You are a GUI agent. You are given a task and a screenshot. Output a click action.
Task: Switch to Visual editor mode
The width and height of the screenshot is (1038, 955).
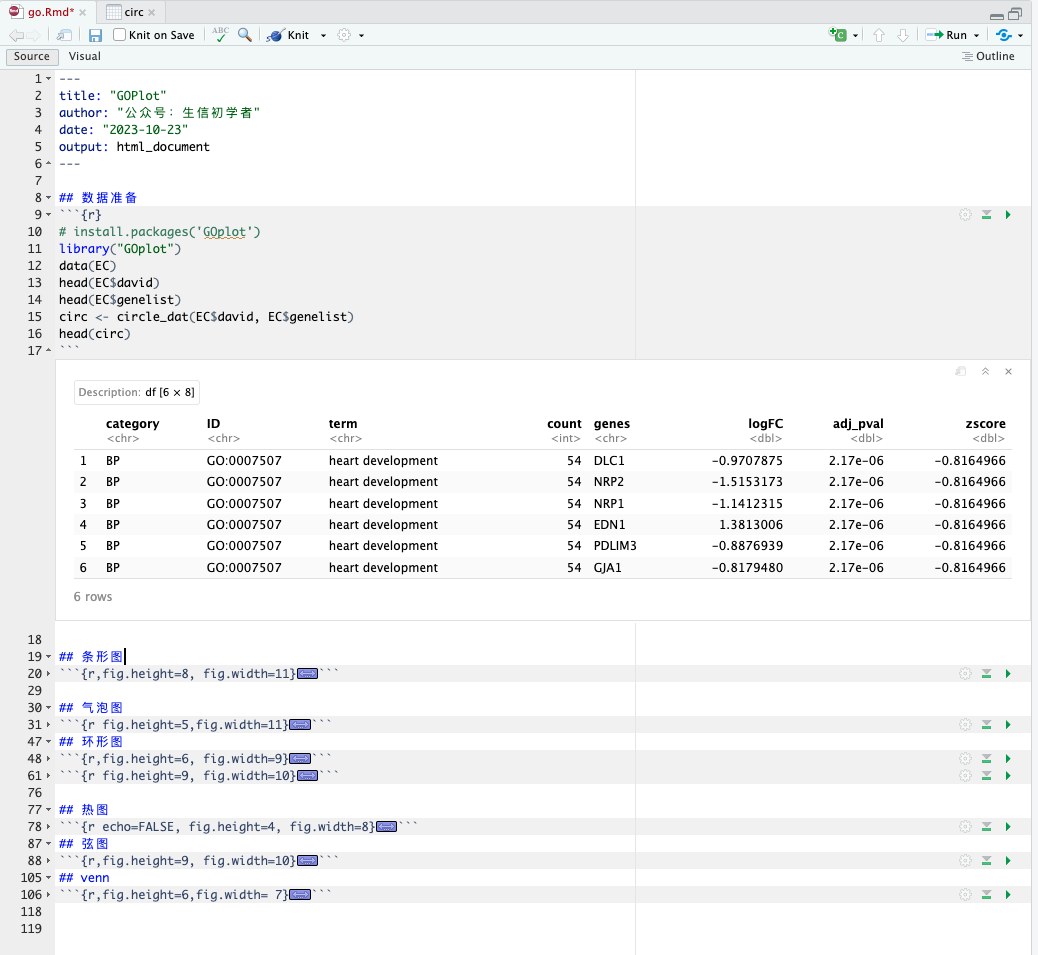point(85,57)
